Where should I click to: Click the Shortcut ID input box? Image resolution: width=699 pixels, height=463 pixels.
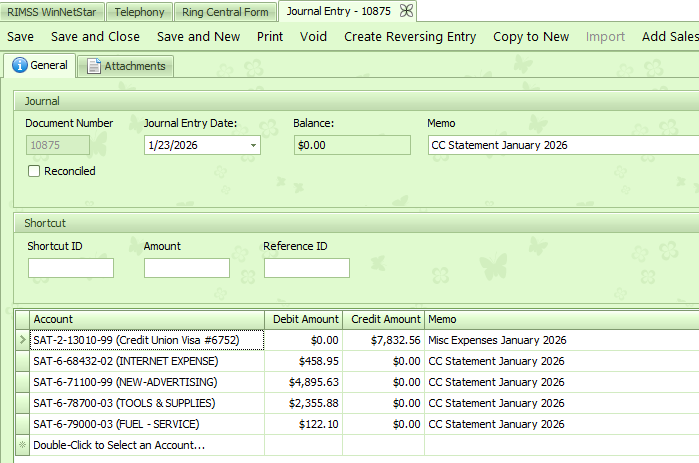[71, 268]
